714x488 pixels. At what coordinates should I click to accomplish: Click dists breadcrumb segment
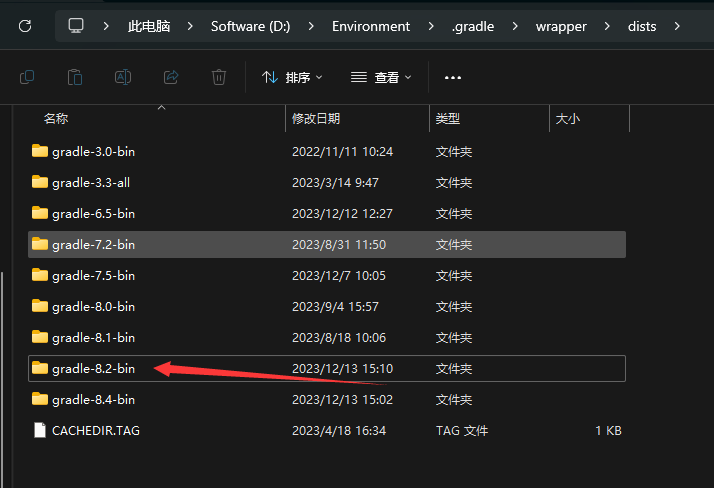[x=642, y=26]
